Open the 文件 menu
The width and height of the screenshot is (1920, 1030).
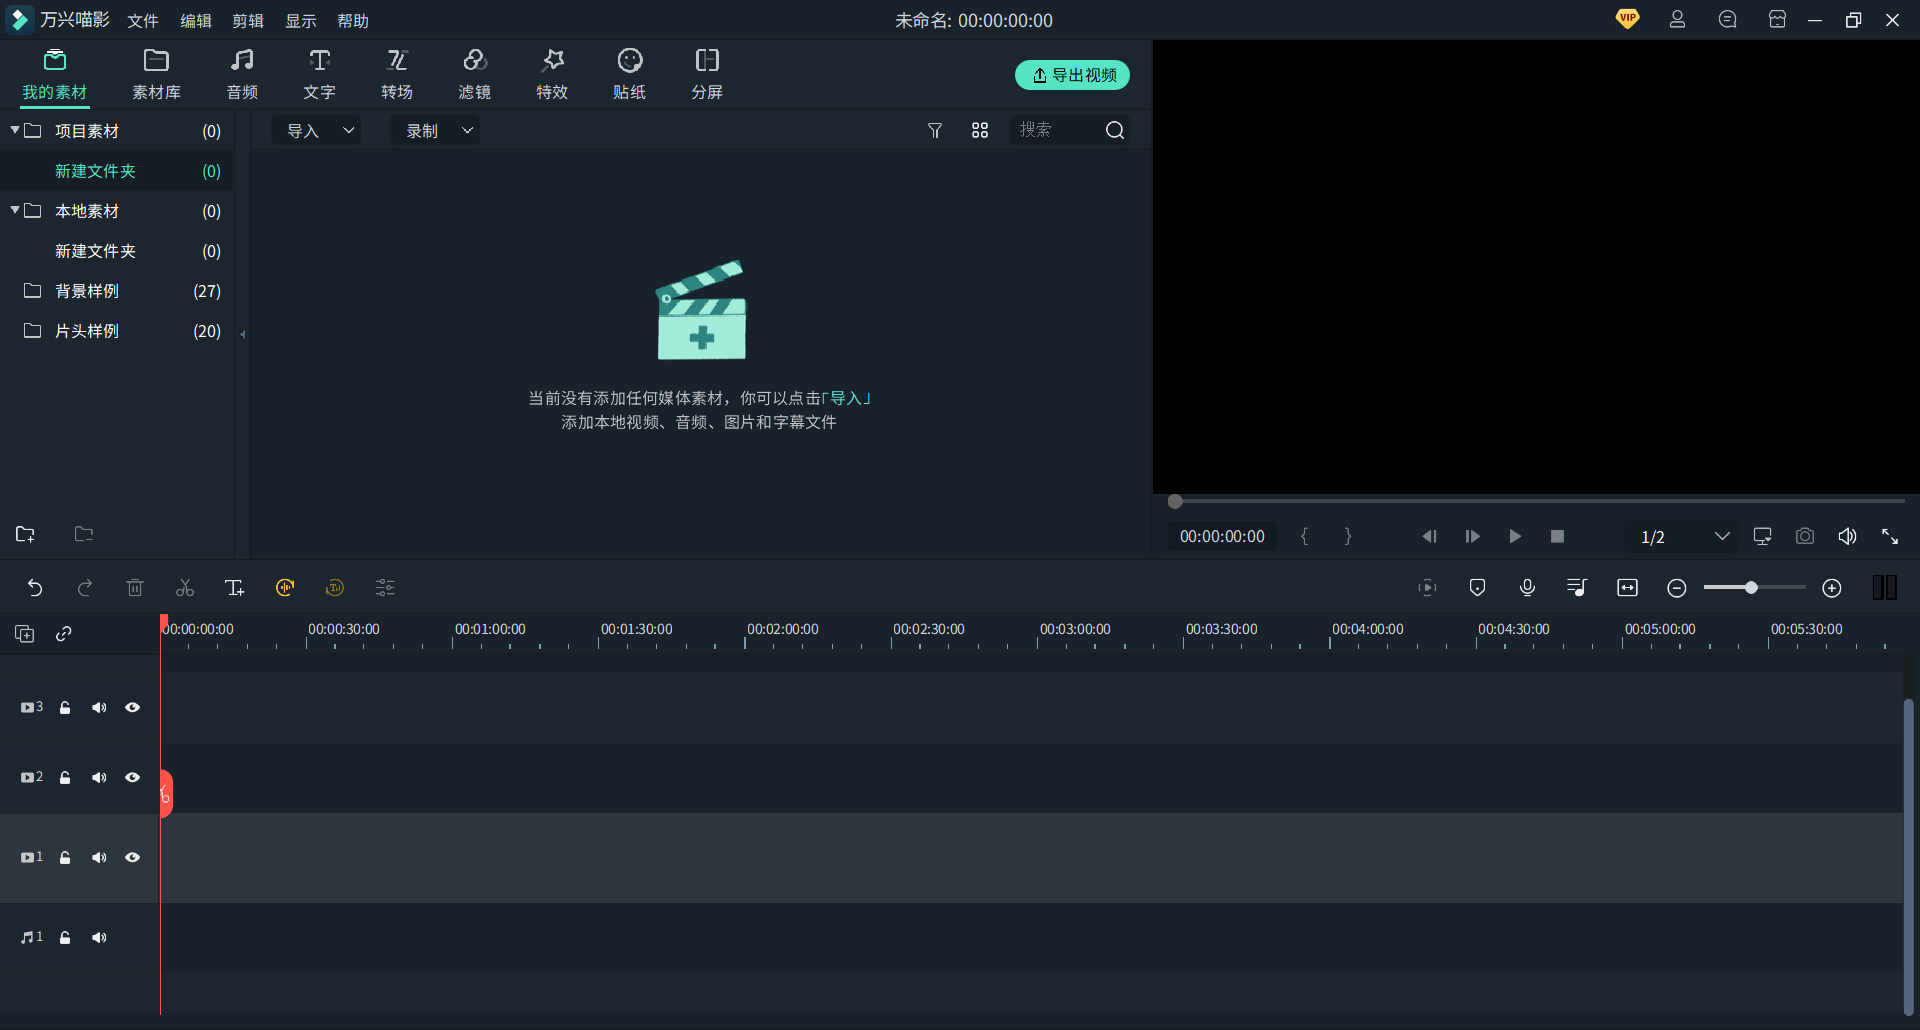pyautogui.click(x=142, y=20)
